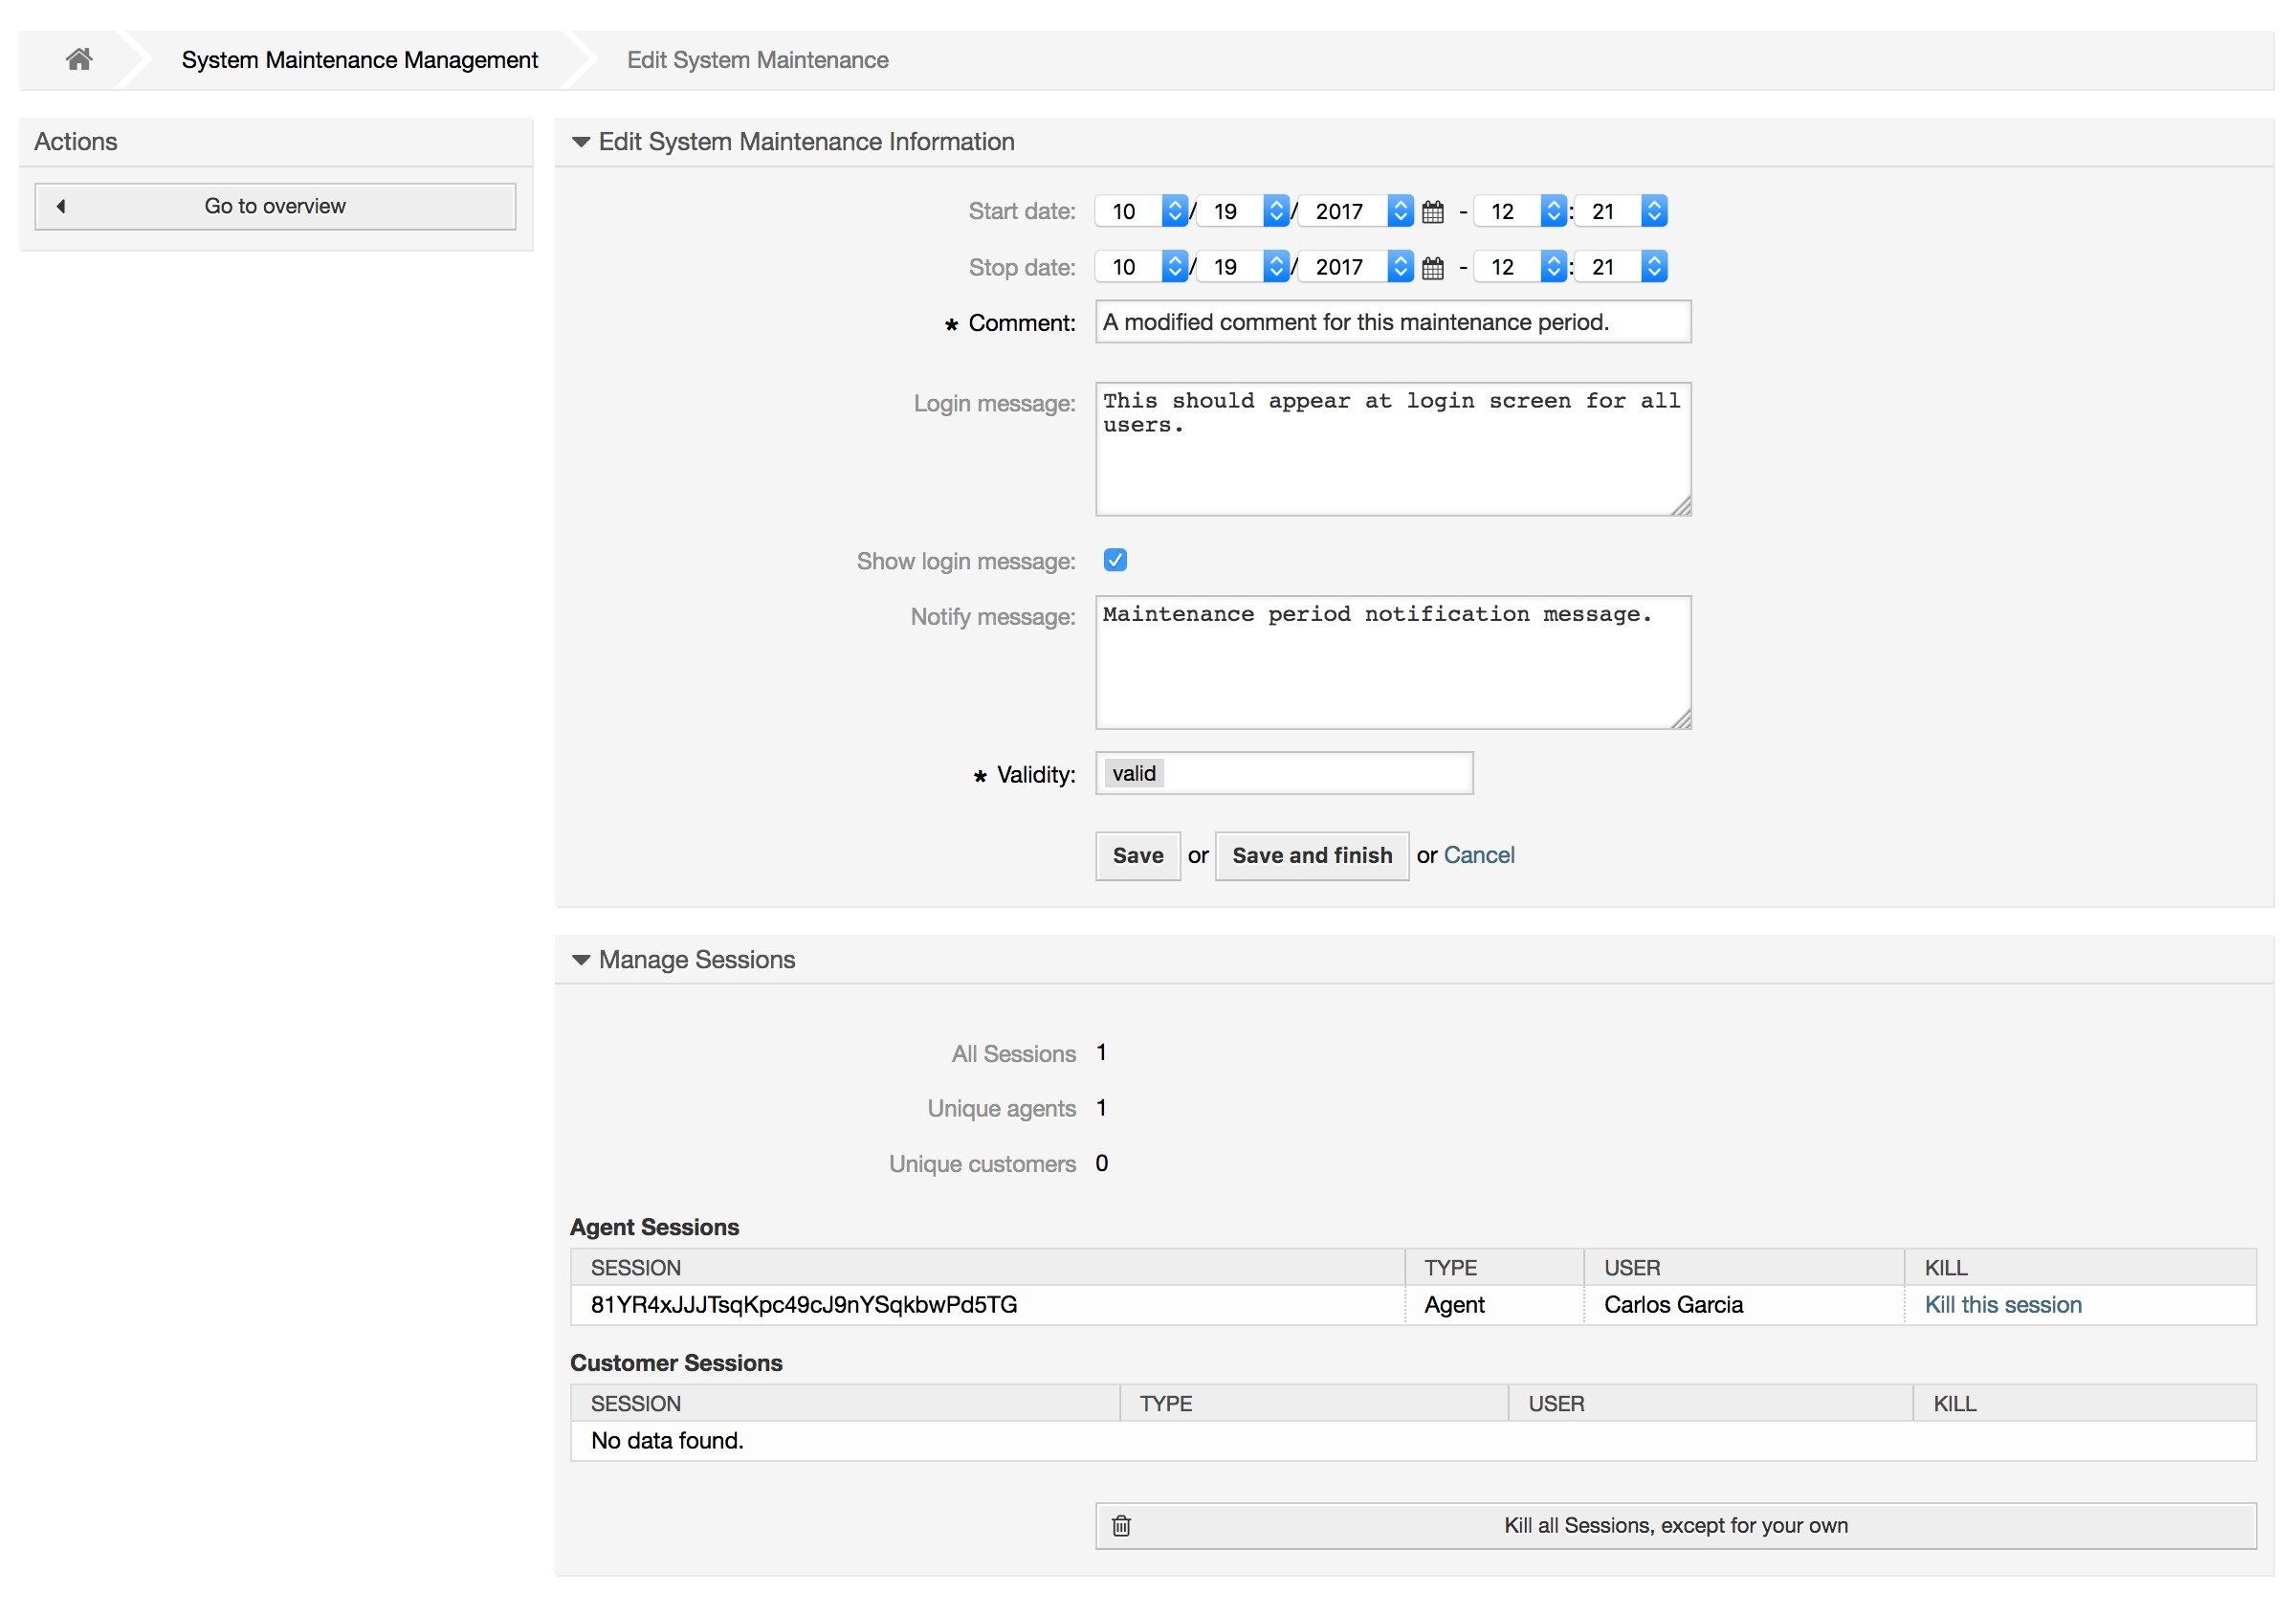Increment the Start date hour with up arrow
Screen dimensions: 2296x1616
(x=1552, y=205)
